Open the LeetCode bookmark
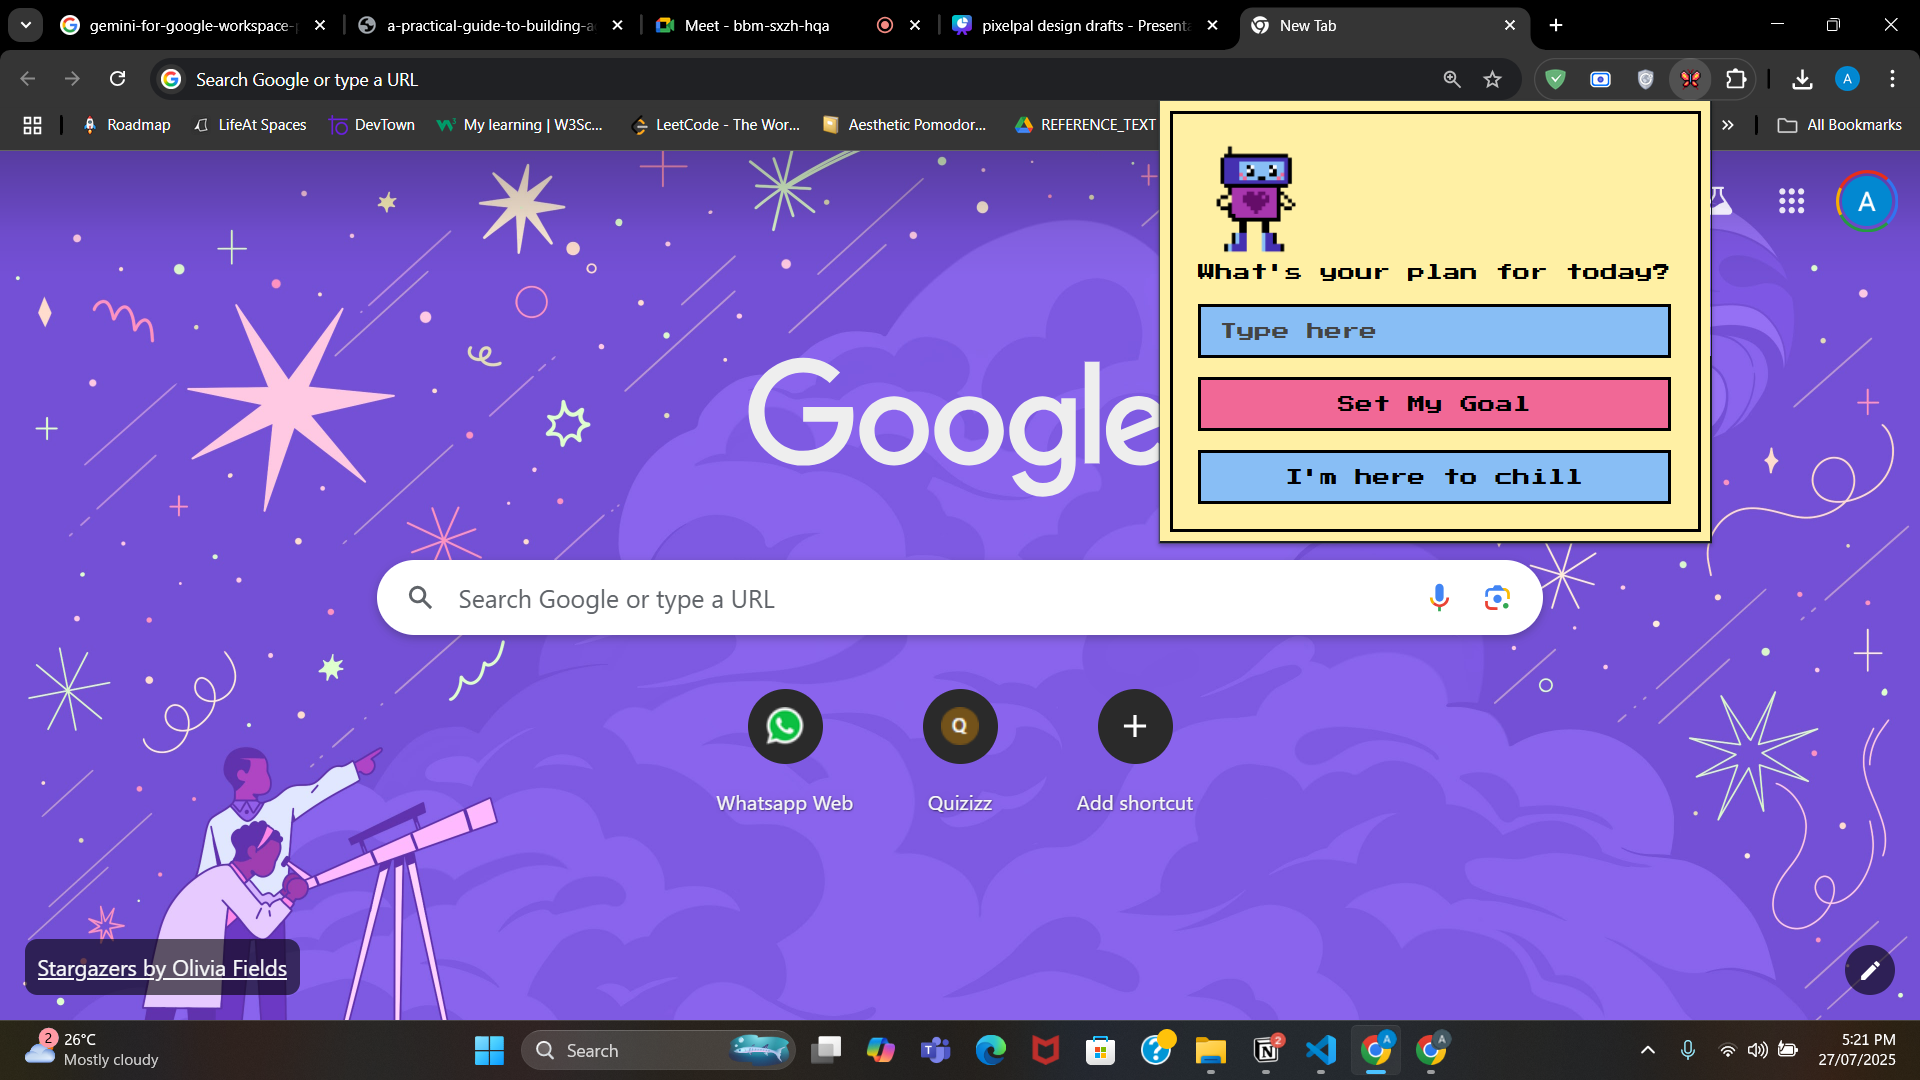Screen dimensions: 1920x1080 tap(716, 125)
